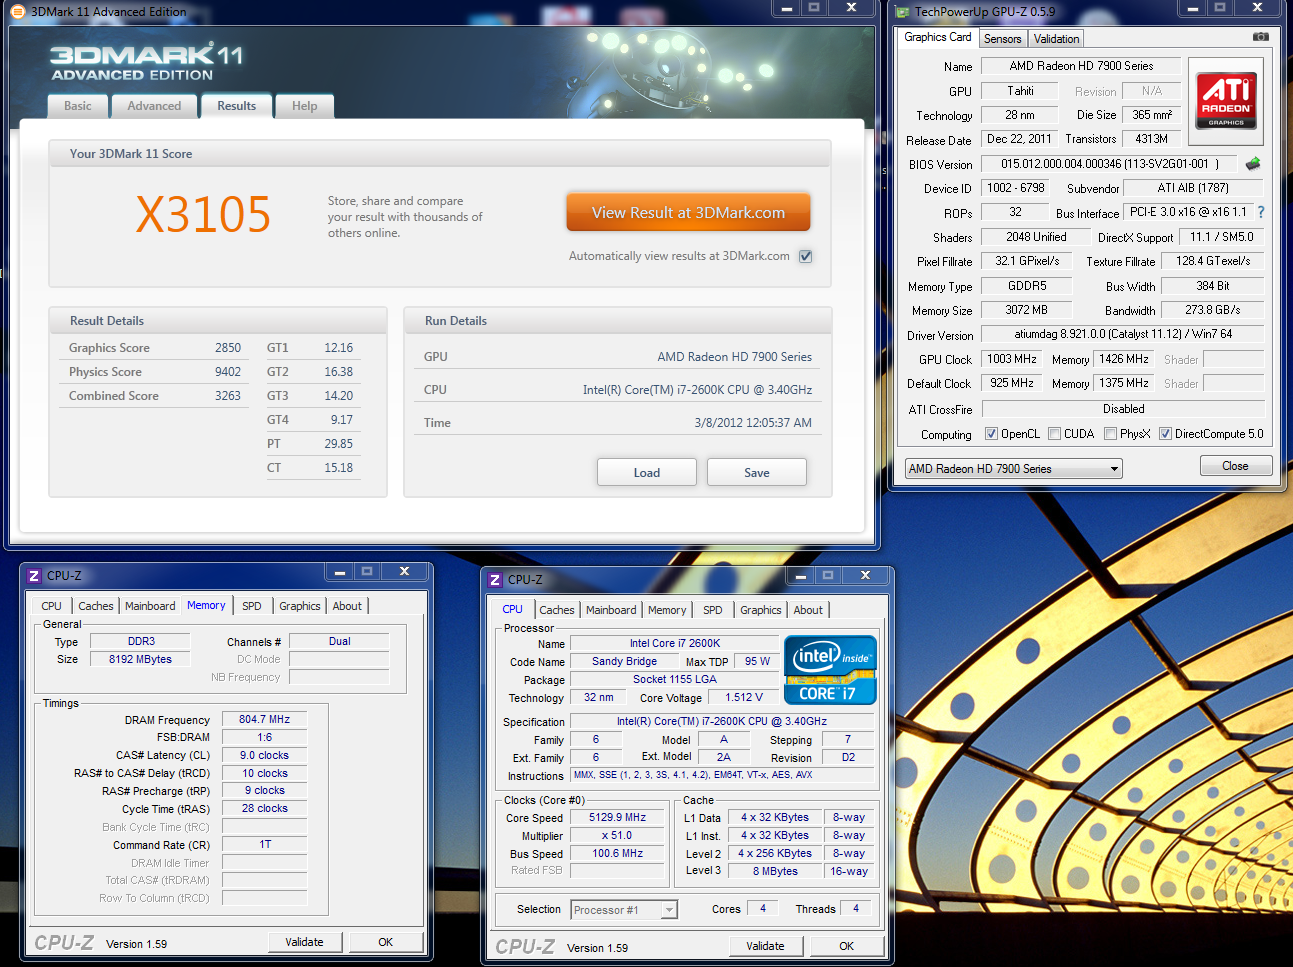Click the GPU Clock 1003 MHz field
Screen dimensions: 1293x967
[x=1012, y=359]
